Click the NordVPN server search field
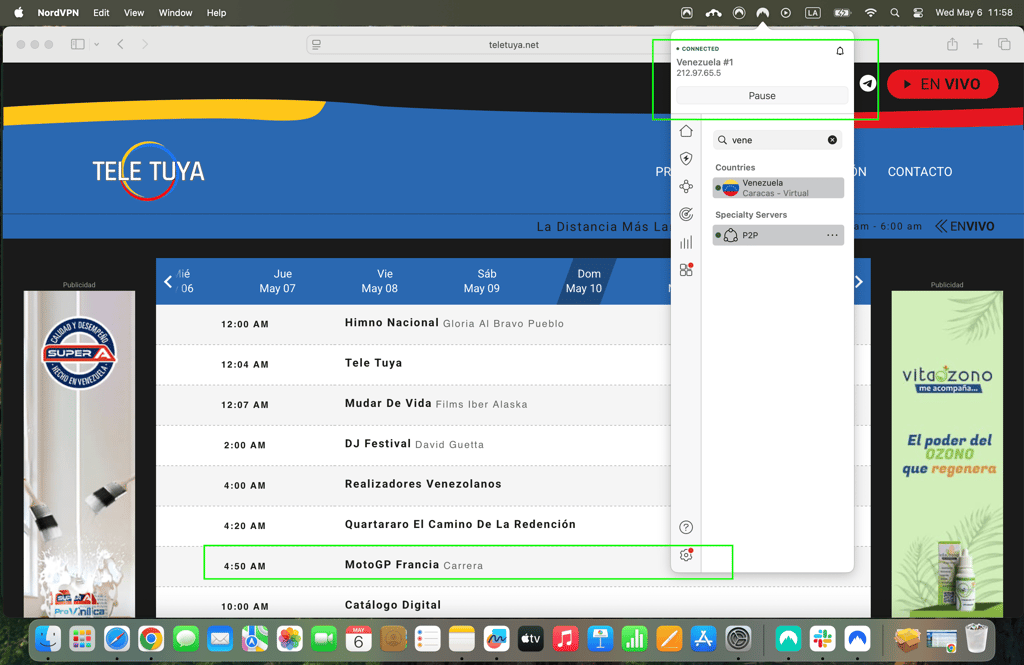This screenshot has height=665, width=1024. tap(777, 140)
